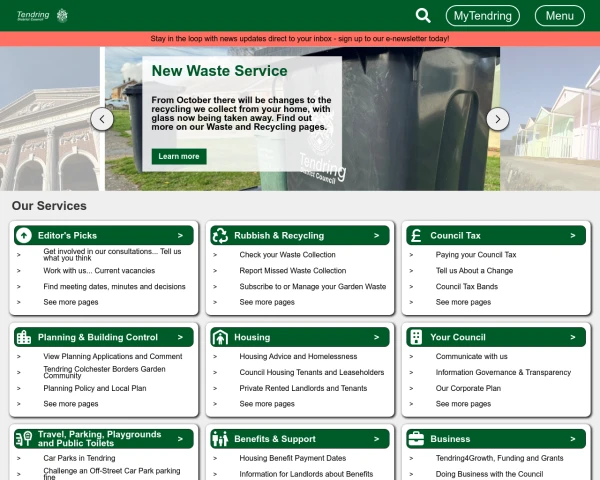Click the e-newsletter sign up banner

click(x=300, y=39)
